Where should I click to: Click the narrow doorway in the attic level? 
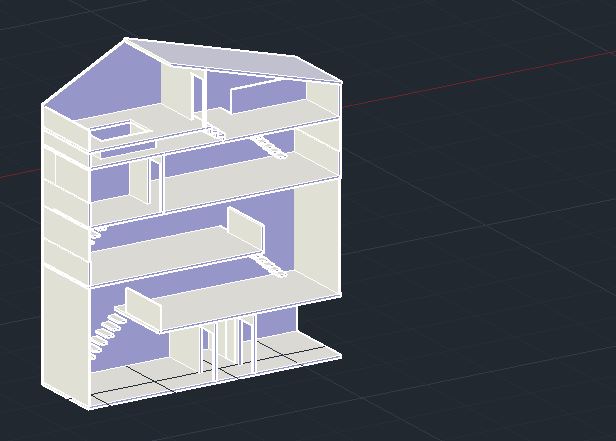(x=199, y=98)
